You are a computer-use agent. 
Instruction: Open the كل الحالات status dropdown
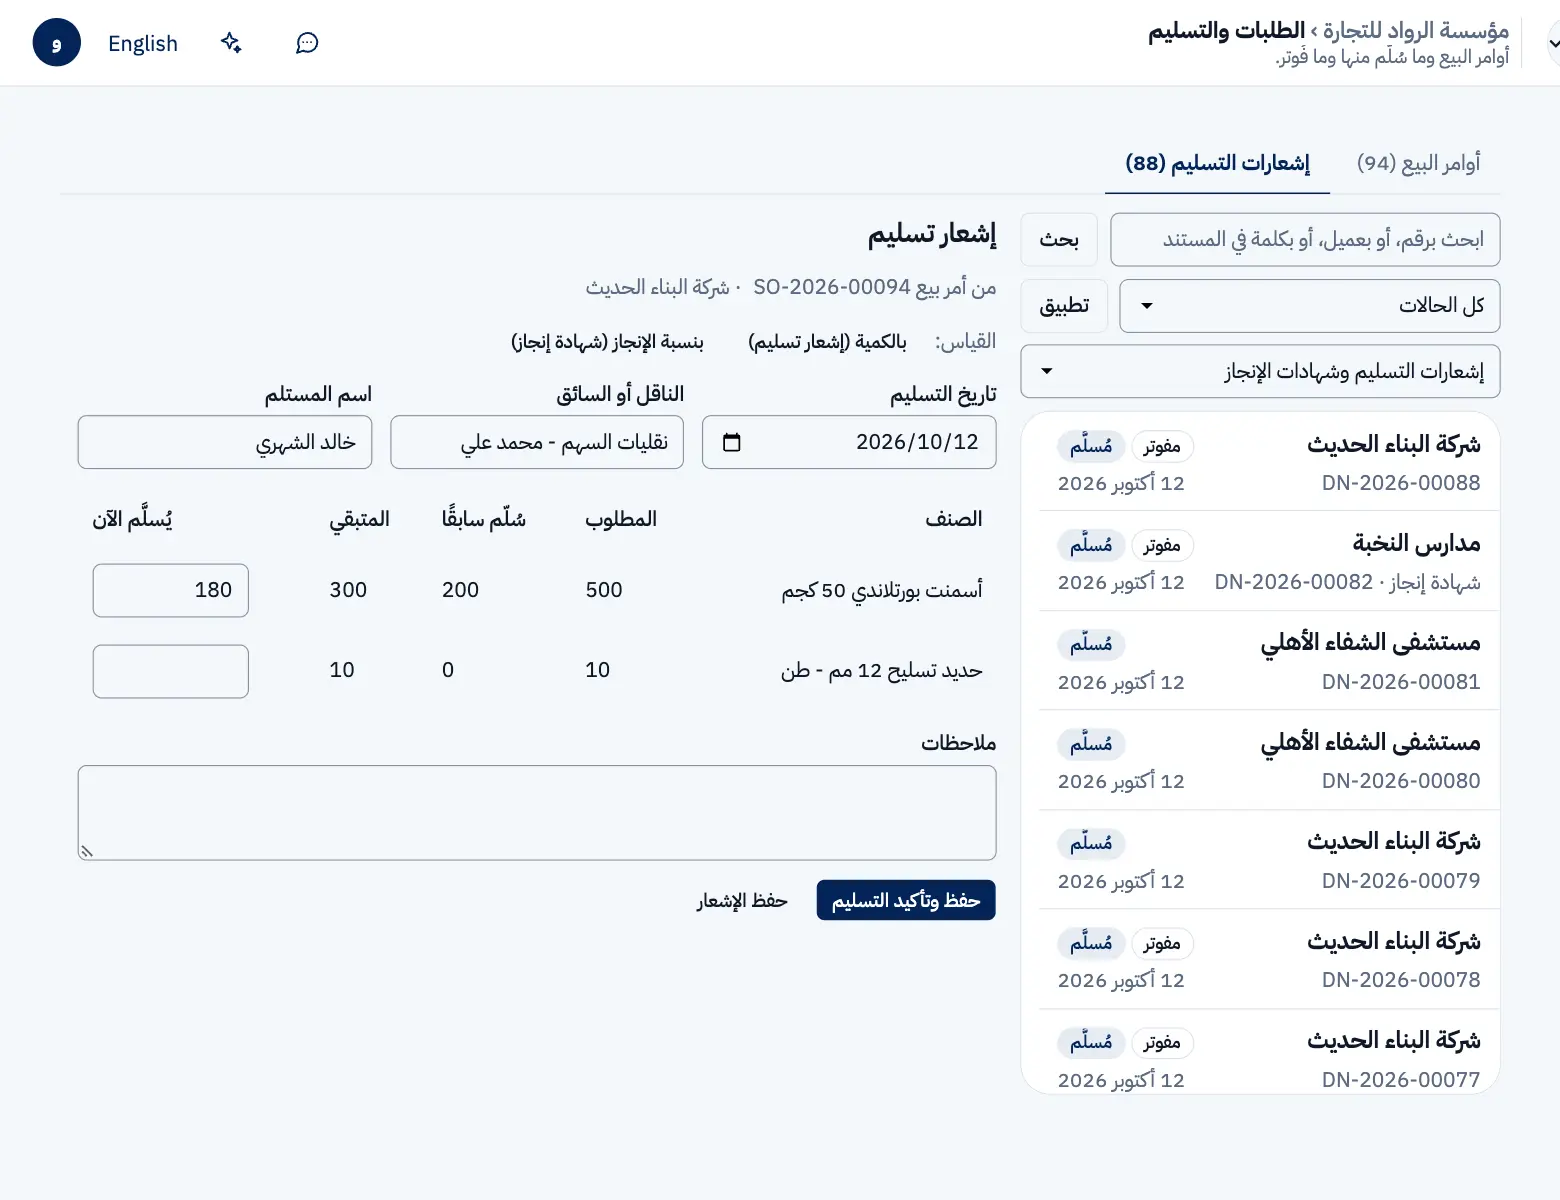[x=1310, y=305]
